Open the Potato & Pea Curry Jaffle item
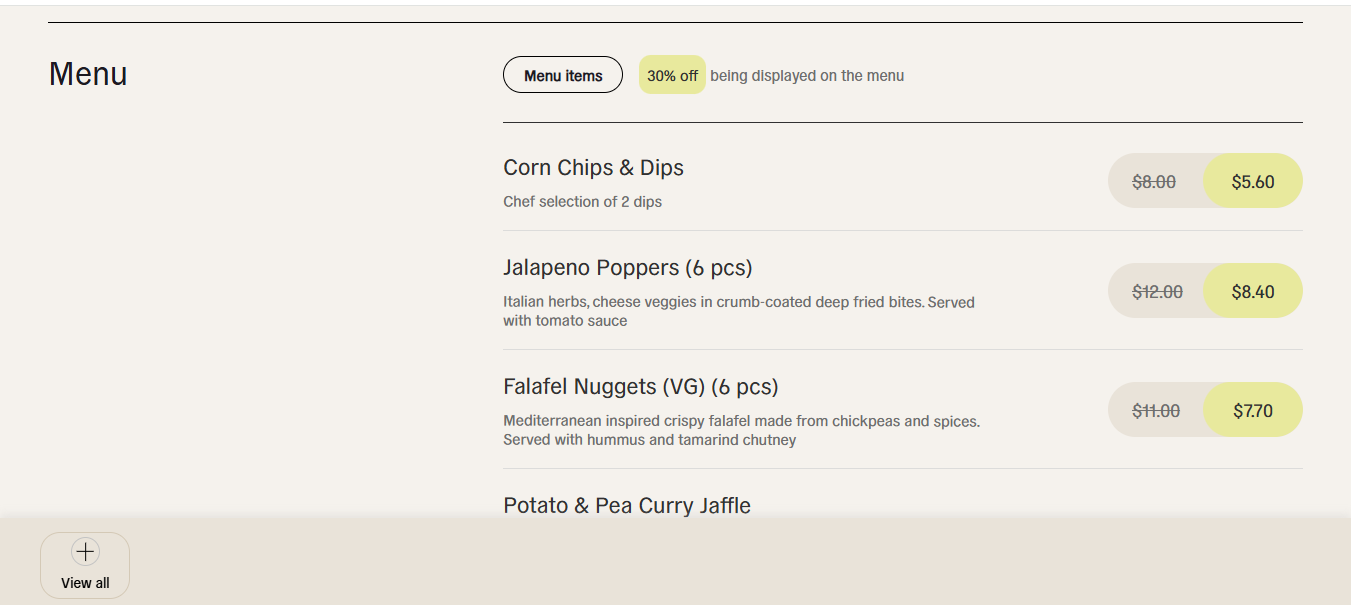The height and width of the screenshot is (605, 1351). click(627, 506)
